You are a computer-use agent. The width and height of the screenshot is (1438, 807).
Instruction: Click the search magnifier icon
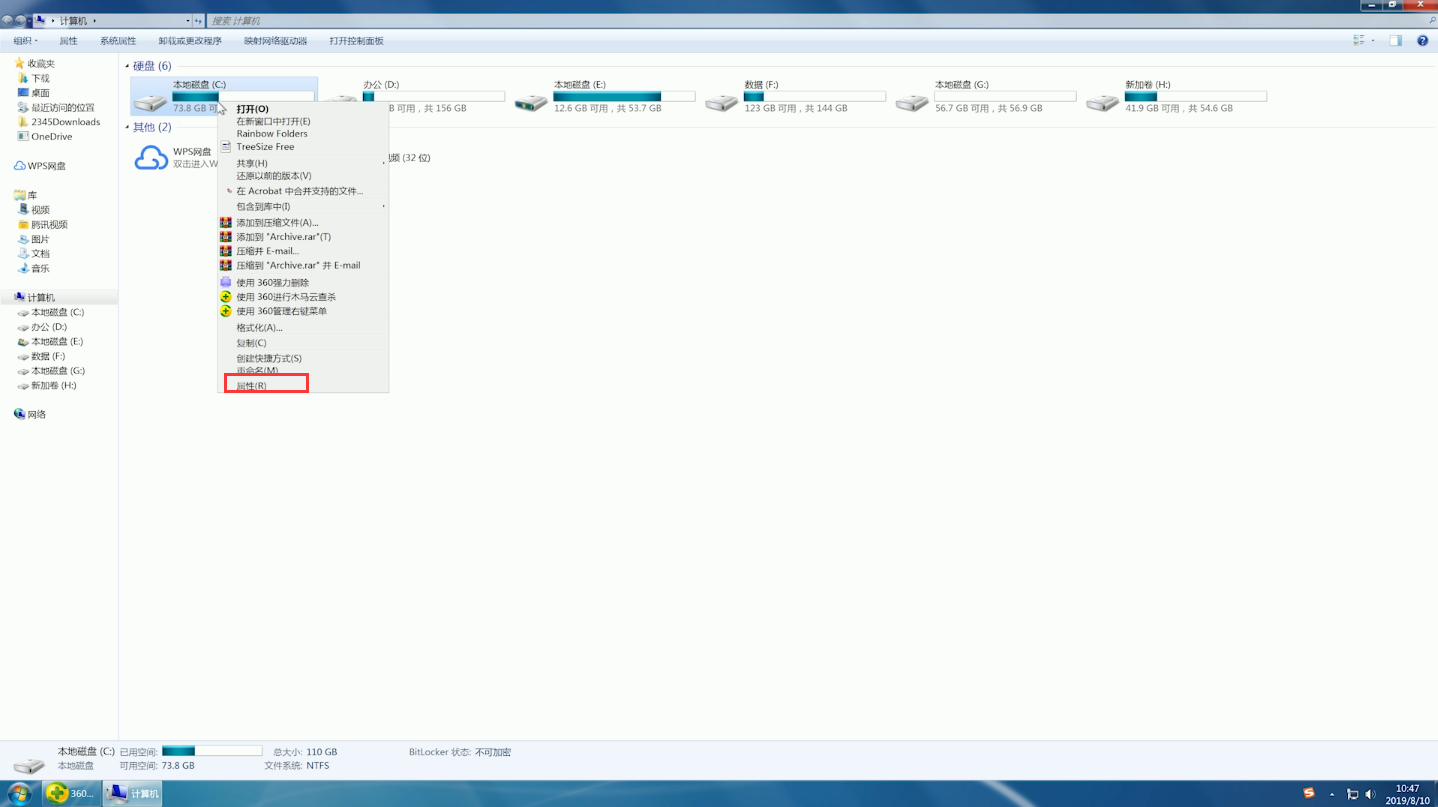coord(1432,20)
